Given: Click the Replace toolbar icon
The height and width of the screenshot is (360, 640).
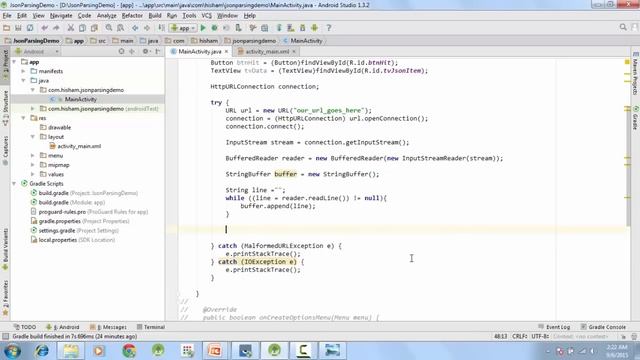Looking at the screenshot, I should (x=120, y=28).
